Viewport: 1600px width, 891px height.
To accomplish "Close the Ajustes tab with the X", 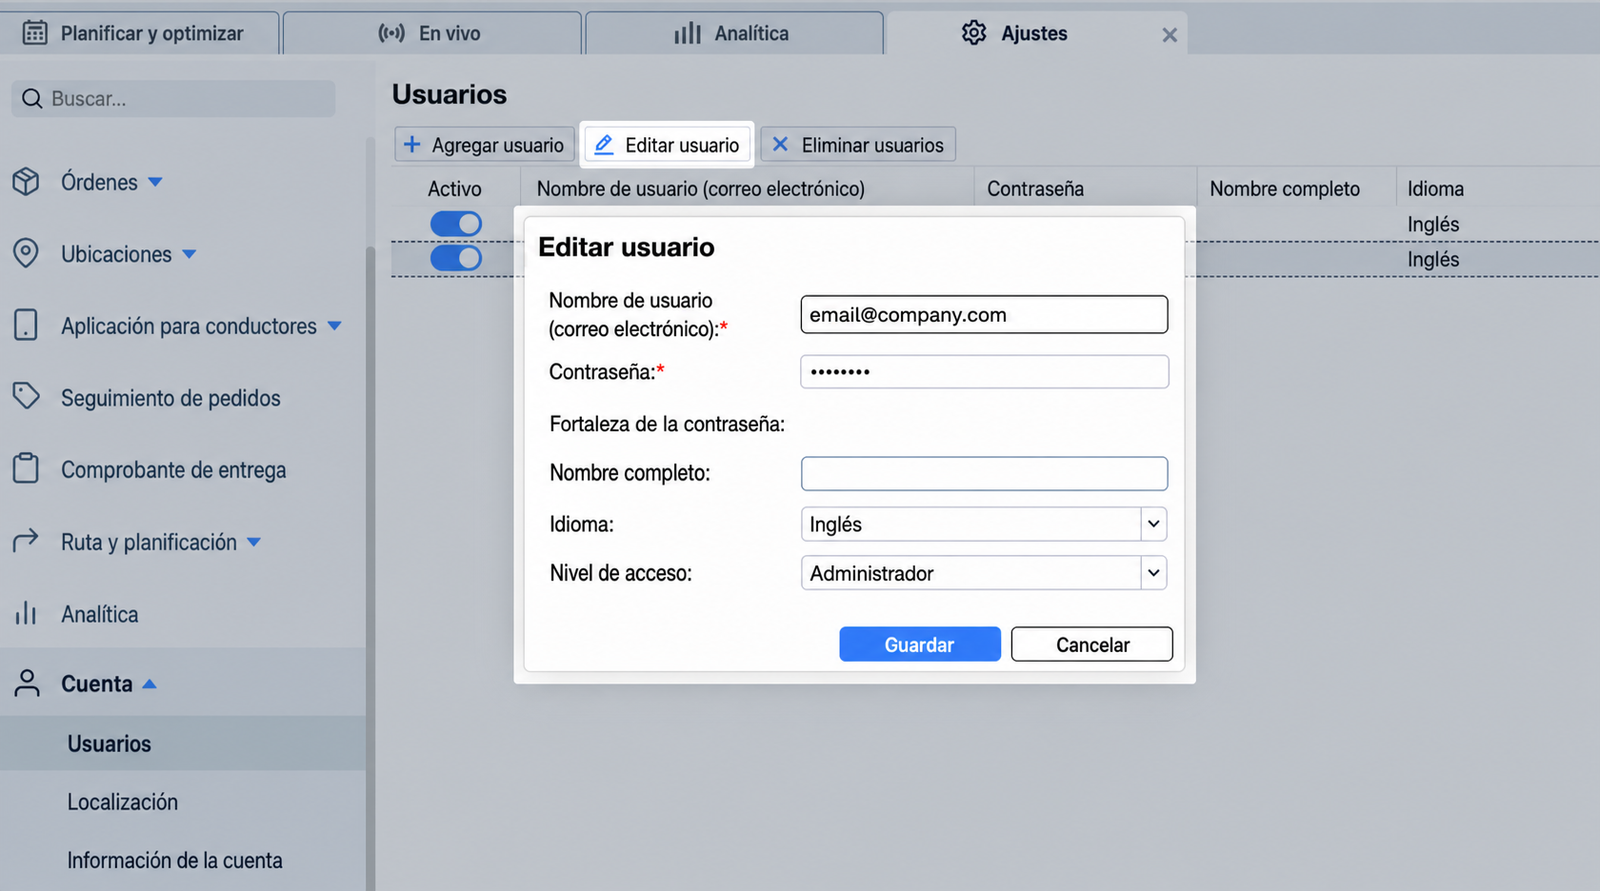I will (x=1169, y=35).
